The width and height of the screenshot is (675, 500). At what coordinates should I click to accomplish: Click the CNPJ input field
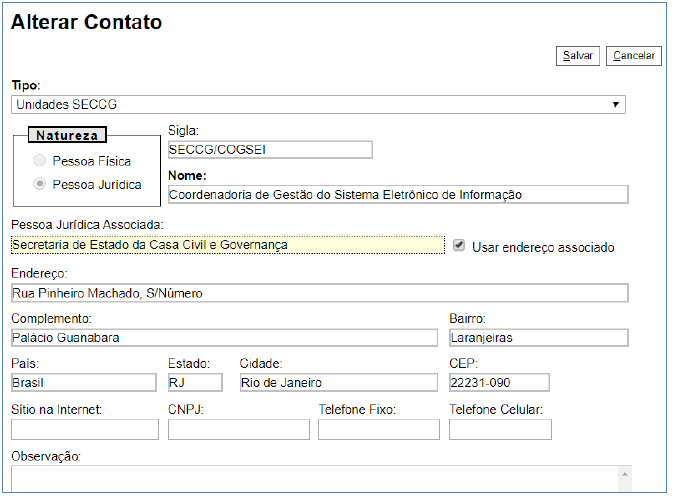[239, 430]
